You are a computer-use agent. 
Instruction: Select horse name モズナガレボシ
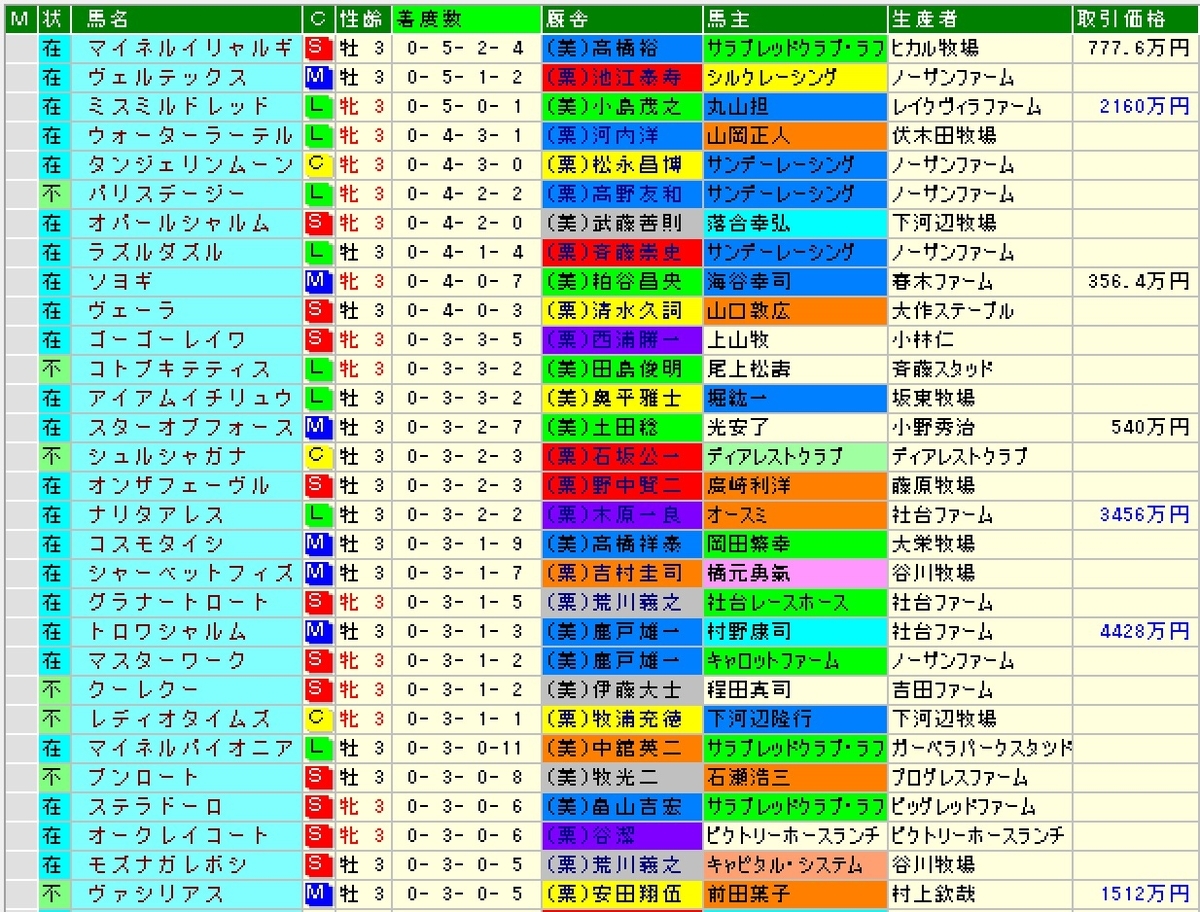[186, 864]
